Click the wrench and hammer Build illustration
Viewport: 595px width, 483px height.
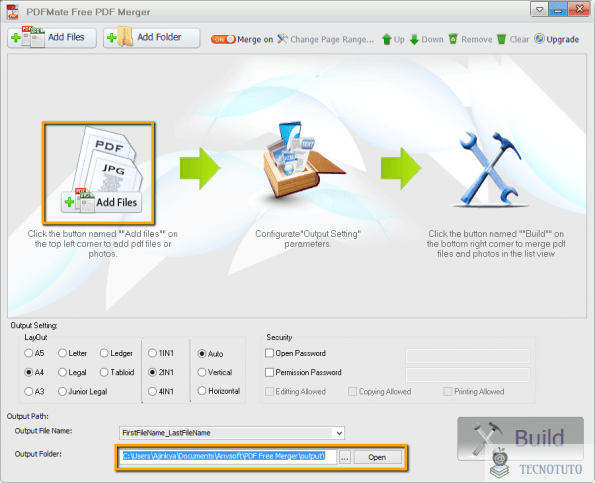point(490,169)
